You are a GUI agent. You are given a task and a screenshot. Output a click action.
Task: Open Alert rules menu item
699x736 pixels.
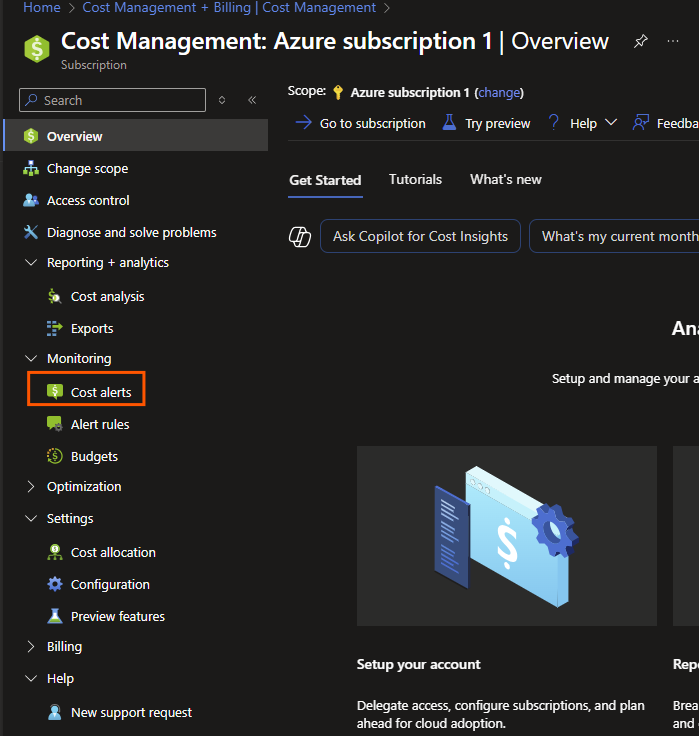pos(100,424)
